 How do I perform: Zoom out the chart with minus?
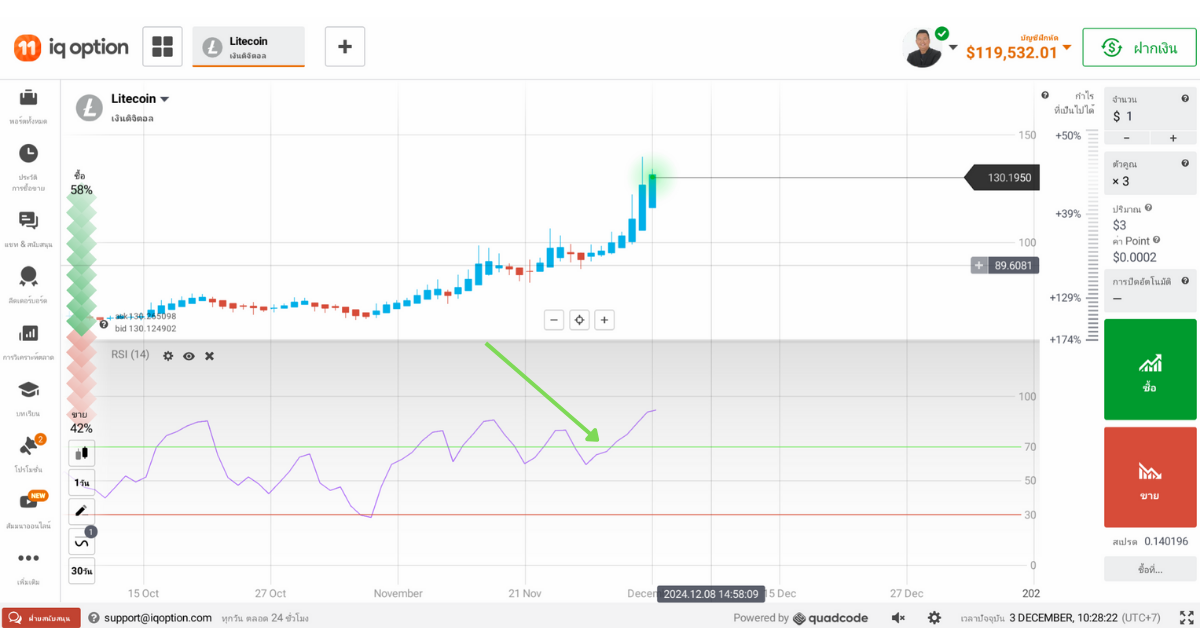(554, 320)
